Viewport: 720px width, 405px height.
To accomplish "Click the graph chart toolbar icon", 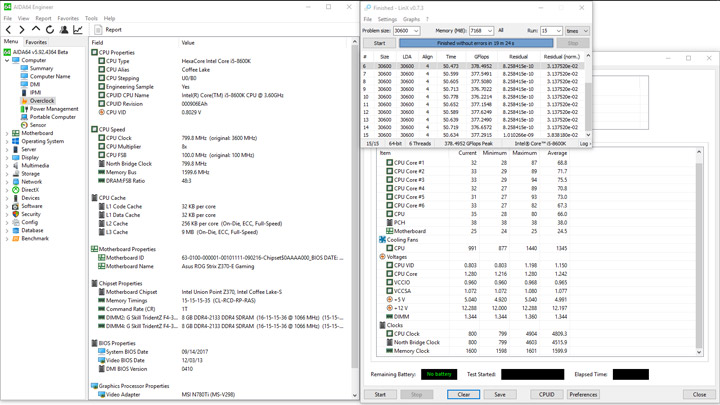I will pos(78,30).
